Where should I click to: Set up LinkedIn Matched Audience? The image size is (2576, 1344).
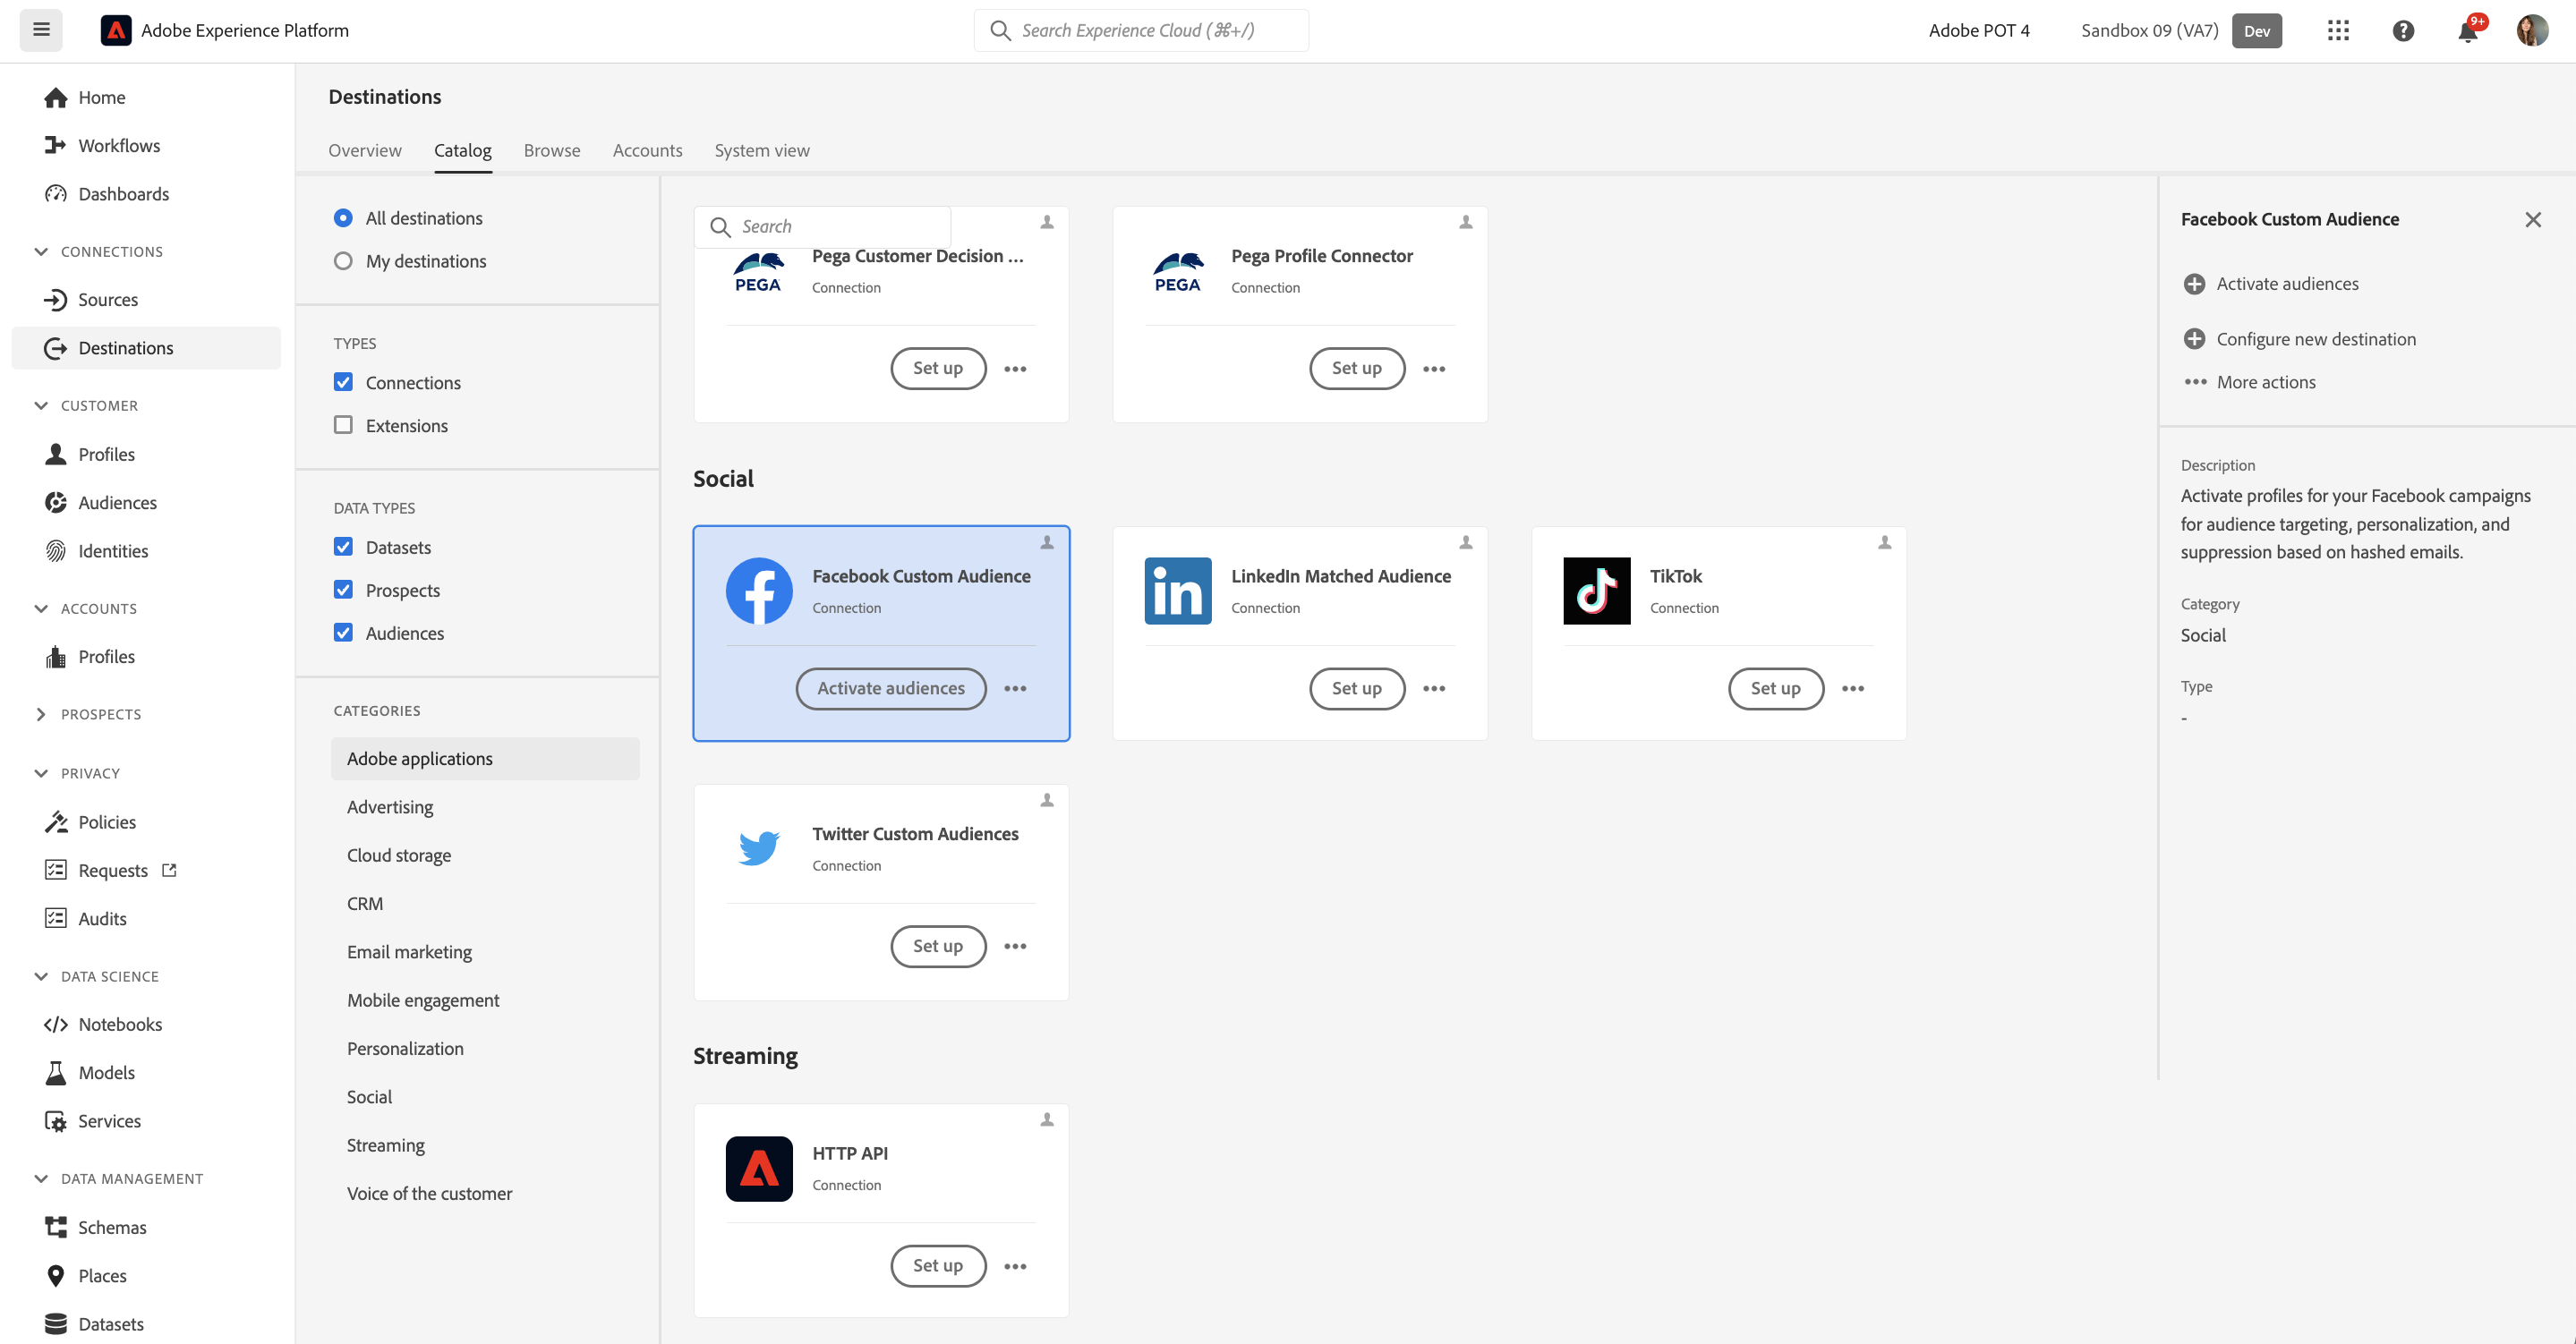[1357, 688]
